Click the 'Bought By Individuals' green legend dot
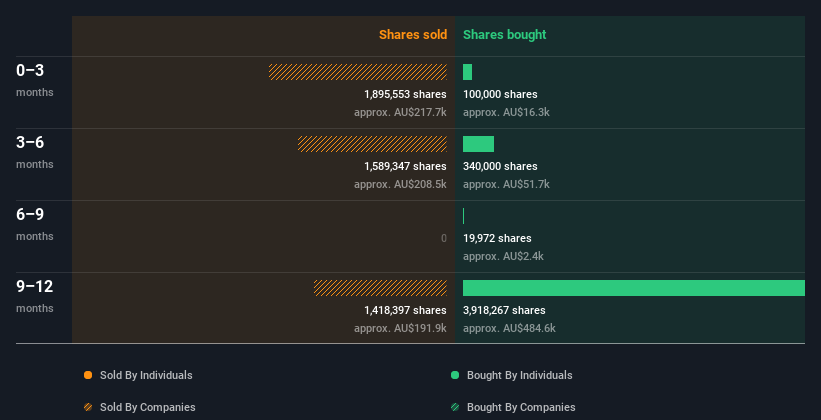Image resolution: width=821 pixels, height=420 pixels. coord(455,375)
